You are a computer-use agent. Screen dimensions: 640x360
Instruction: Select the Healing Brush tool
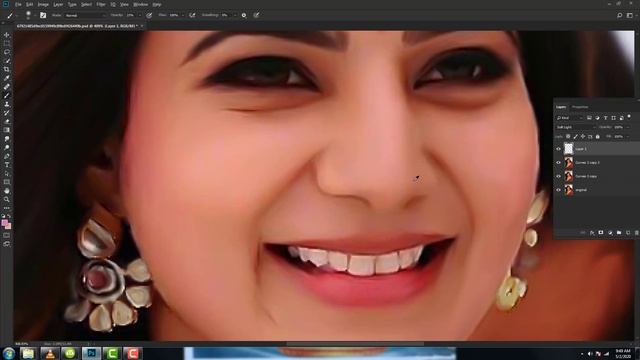[x=7, y=87]
